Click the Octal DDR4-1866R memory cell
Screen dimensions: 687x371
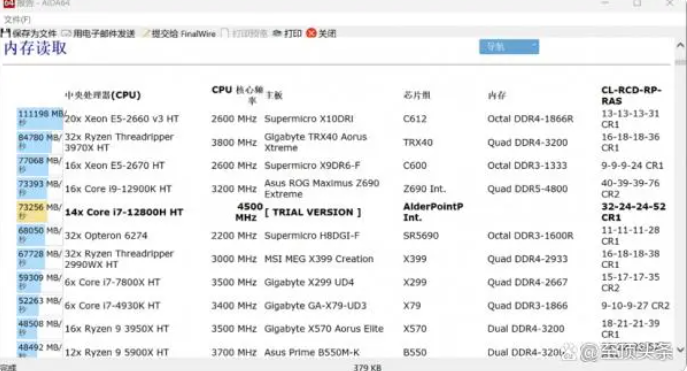(x=530, y=119)
